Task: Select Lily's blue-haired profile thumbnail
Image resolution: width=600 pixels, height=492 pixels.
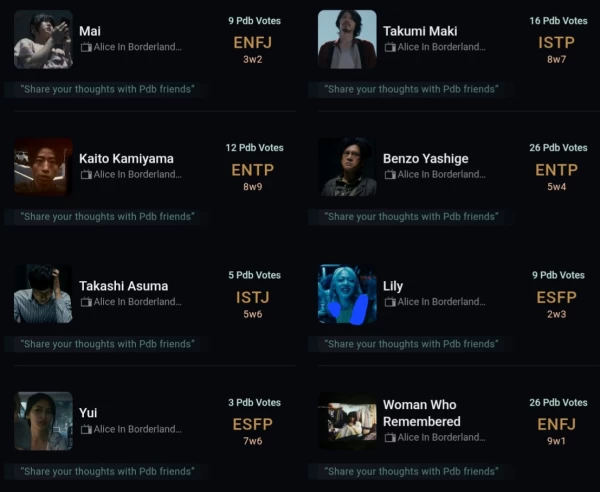Action: click(x=347, y=294)
